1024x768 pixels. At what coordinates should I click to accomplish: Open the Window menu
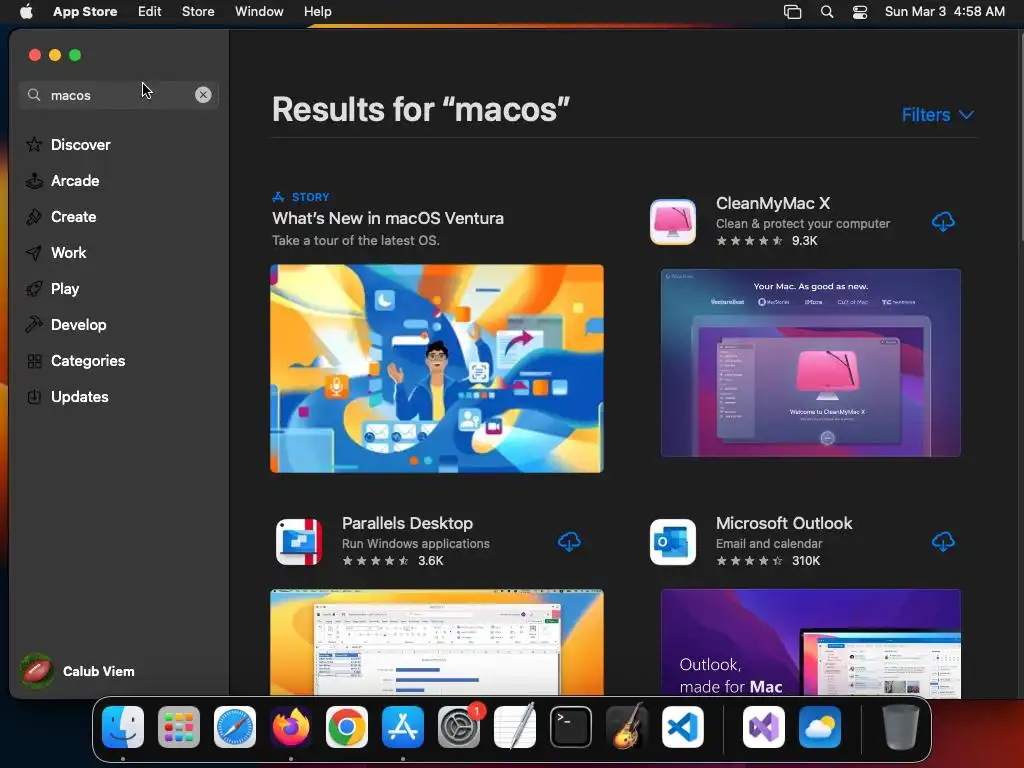point(259,11)
